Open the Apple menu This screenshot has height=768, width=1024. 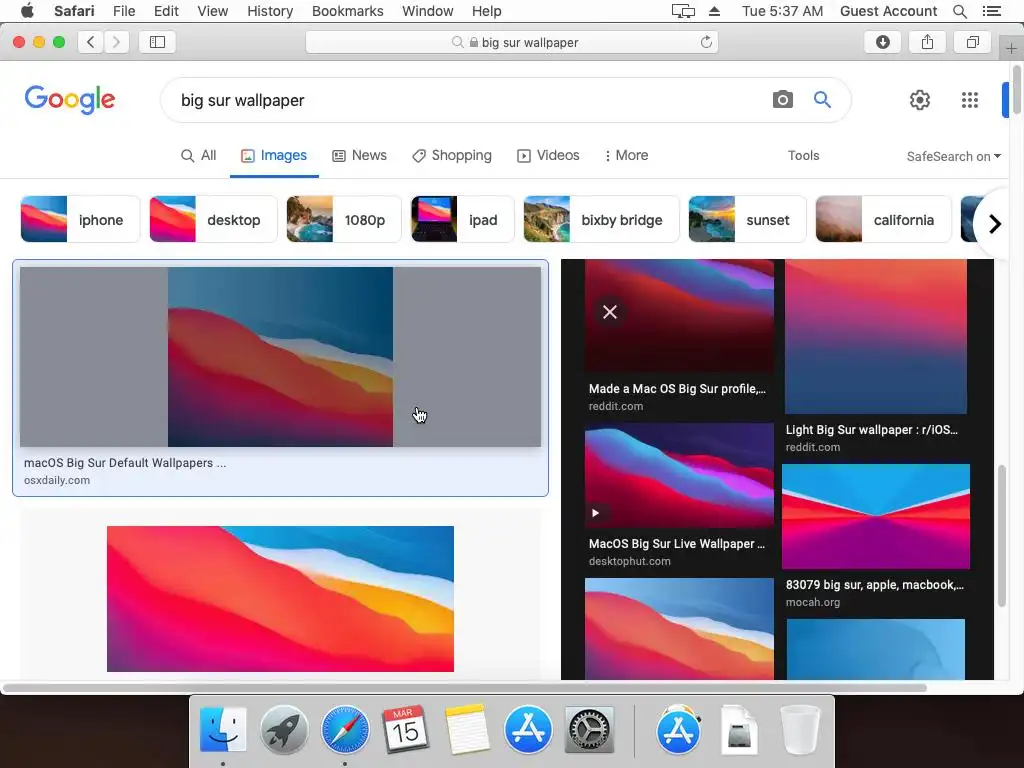(x=27, y=11)
